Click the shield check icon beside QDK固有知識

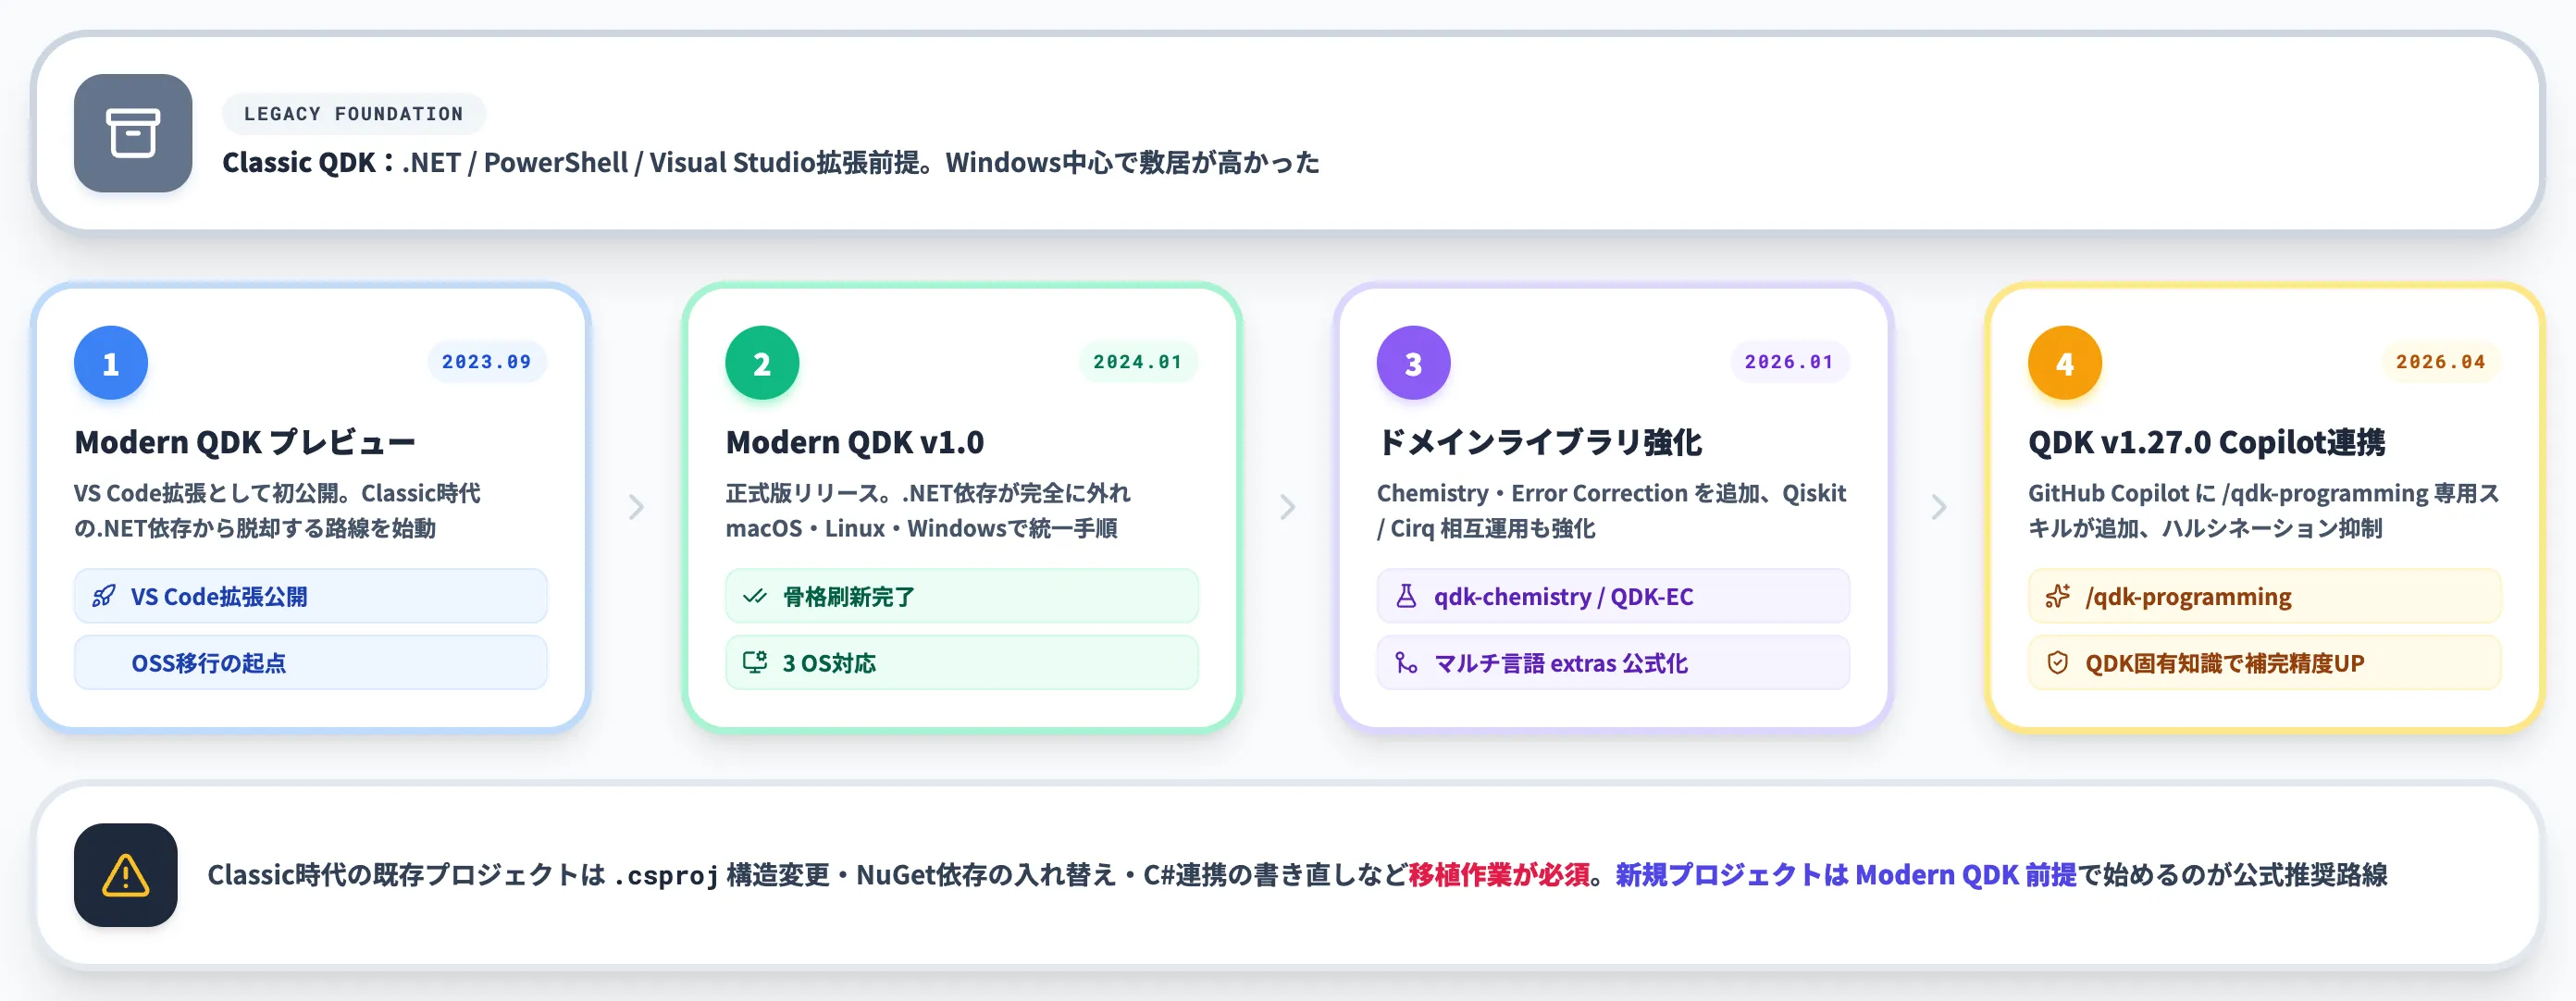pos(2058,663)
